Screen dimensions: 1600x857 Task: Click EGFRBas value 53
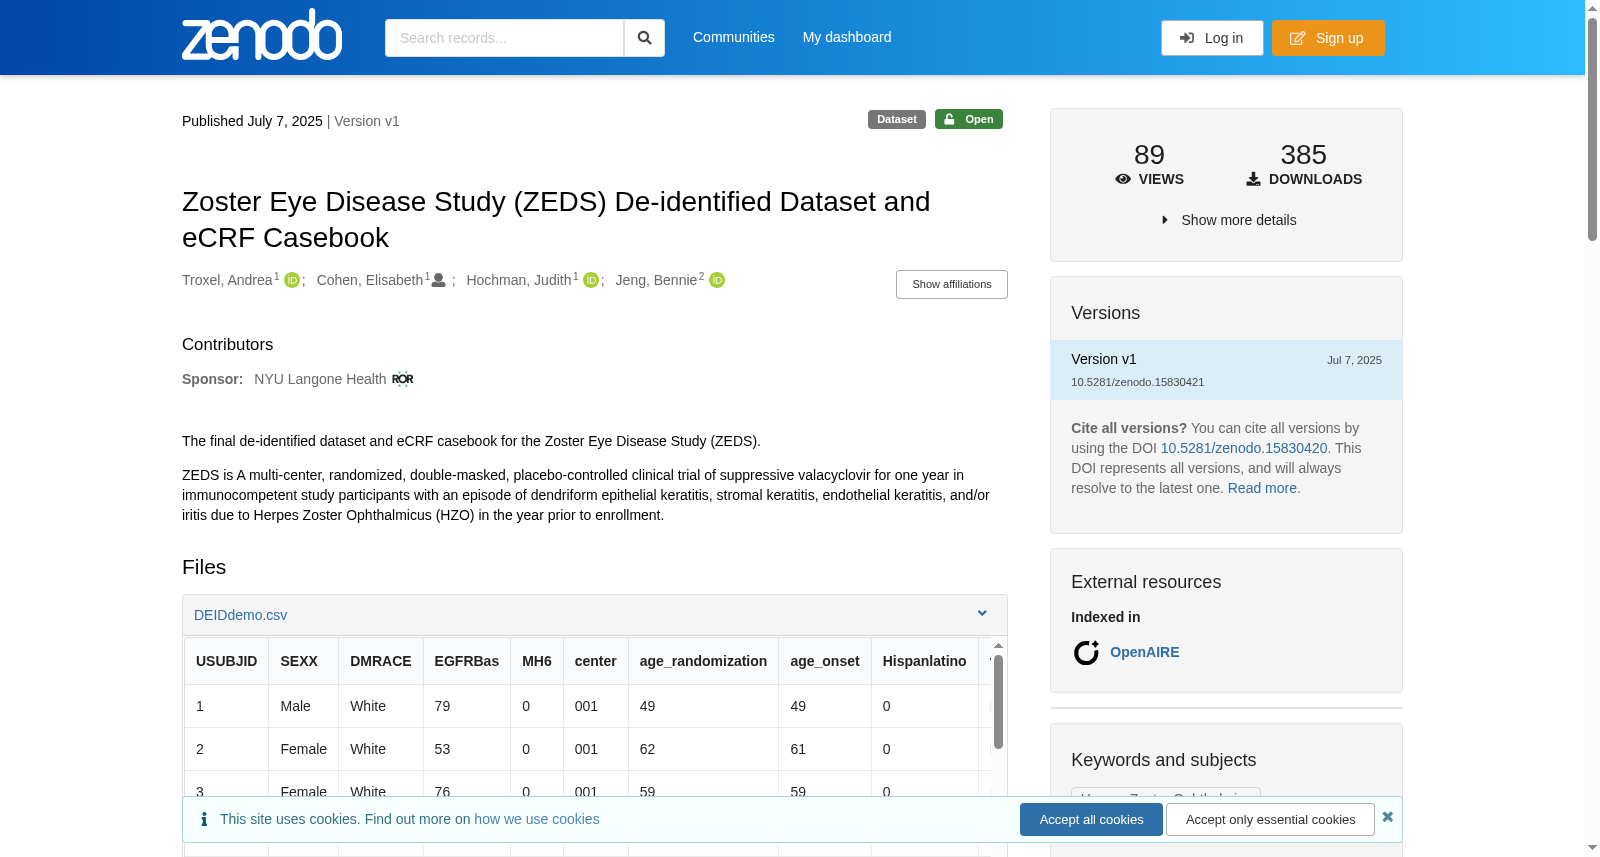[442, 749]
